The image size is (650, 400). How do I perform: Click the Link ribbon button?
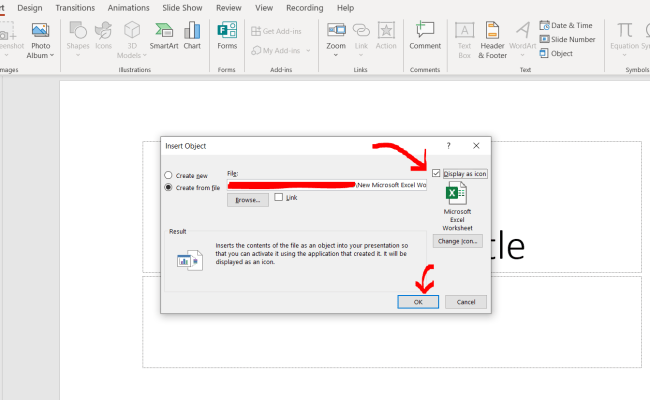coord(361,41)
